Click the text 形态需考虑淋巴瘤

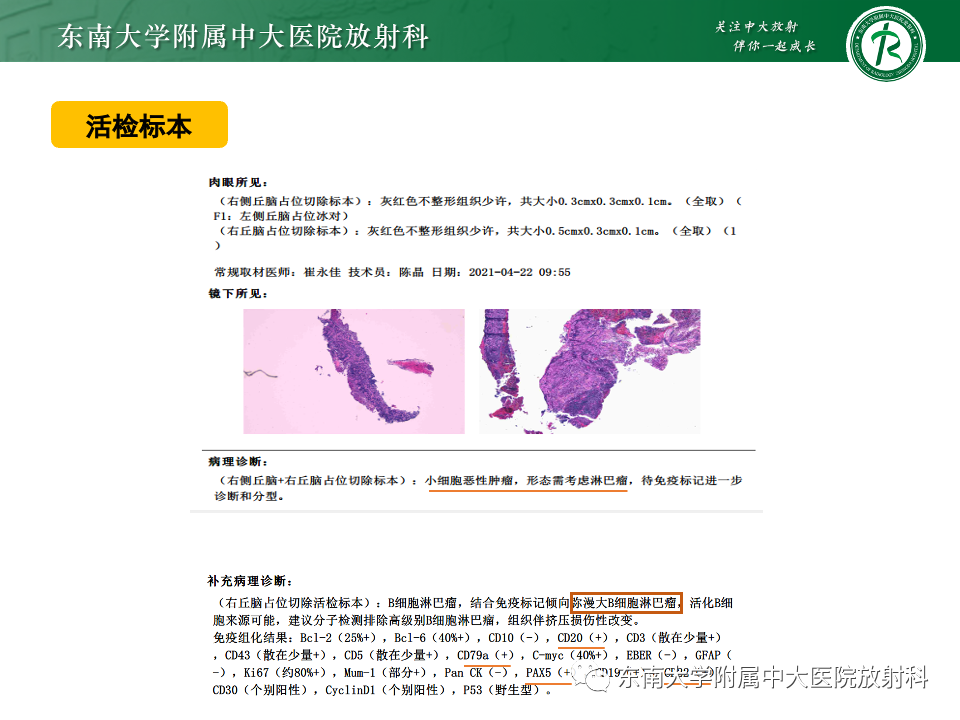pos(577,481)
